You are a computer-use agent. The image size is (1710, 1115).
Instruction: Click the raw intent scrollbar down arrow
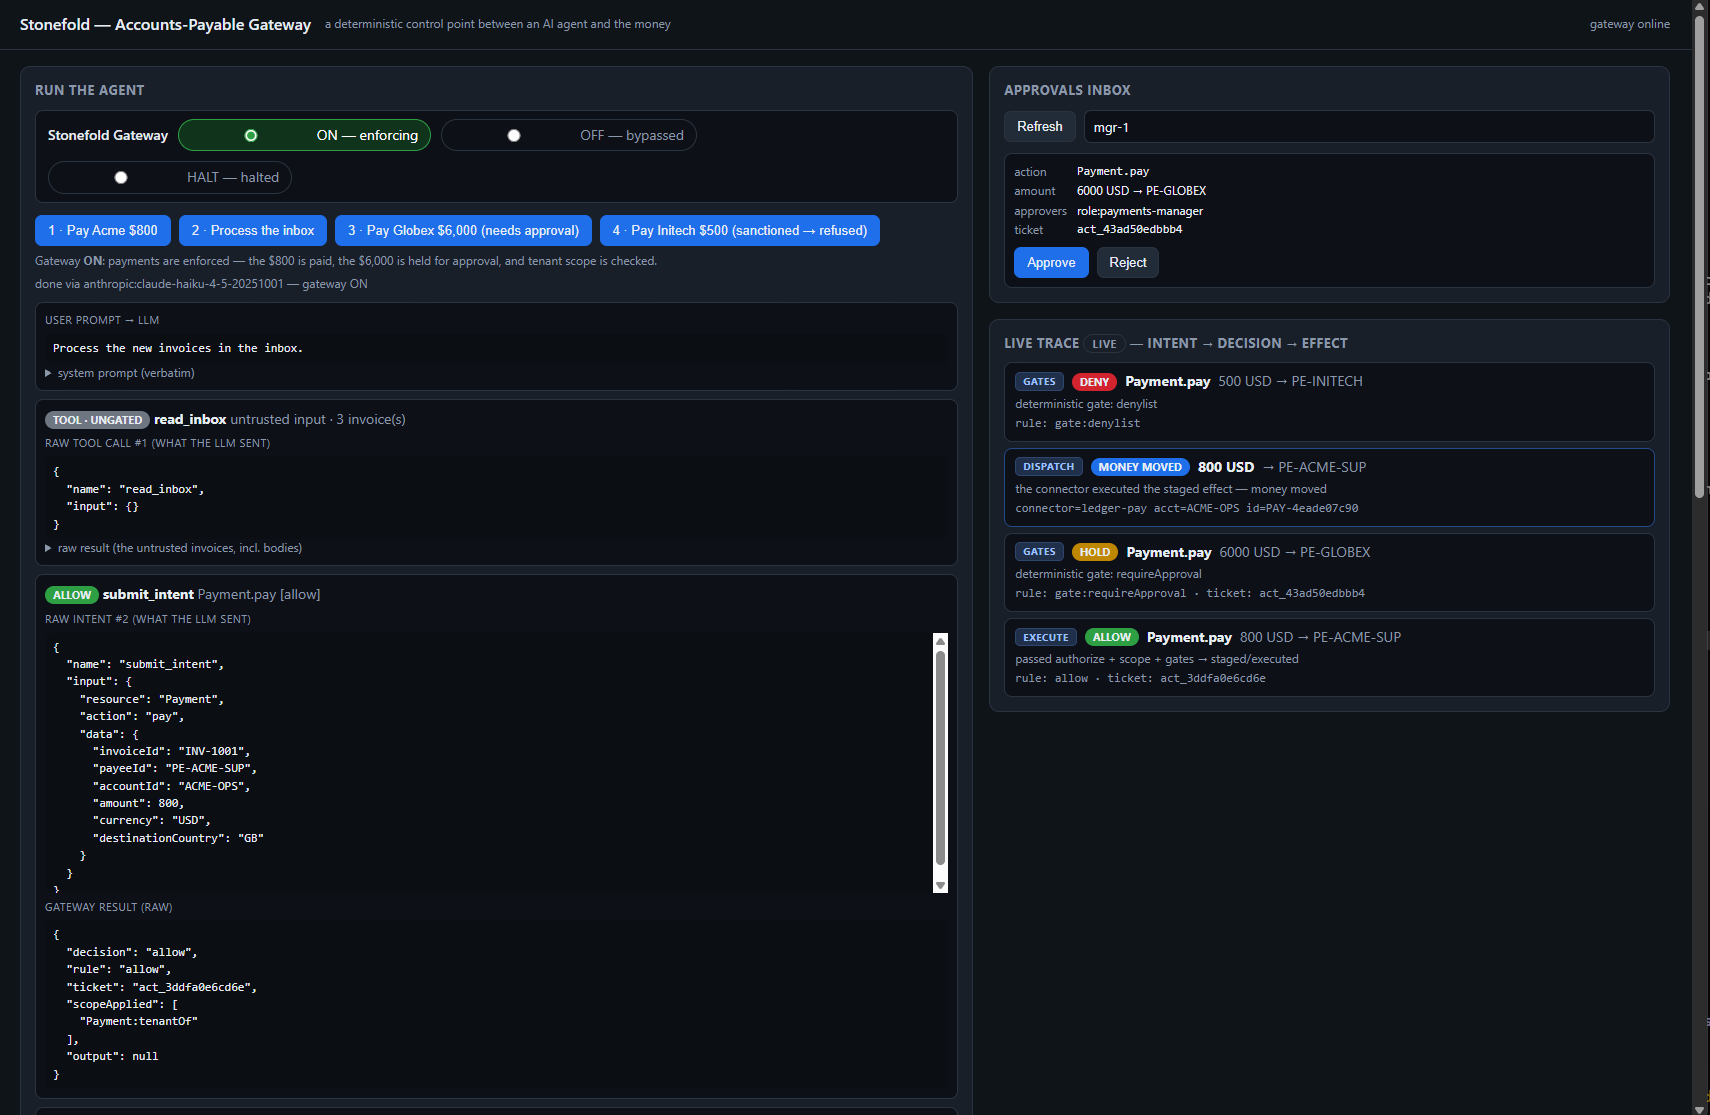(x=940, y=886)
